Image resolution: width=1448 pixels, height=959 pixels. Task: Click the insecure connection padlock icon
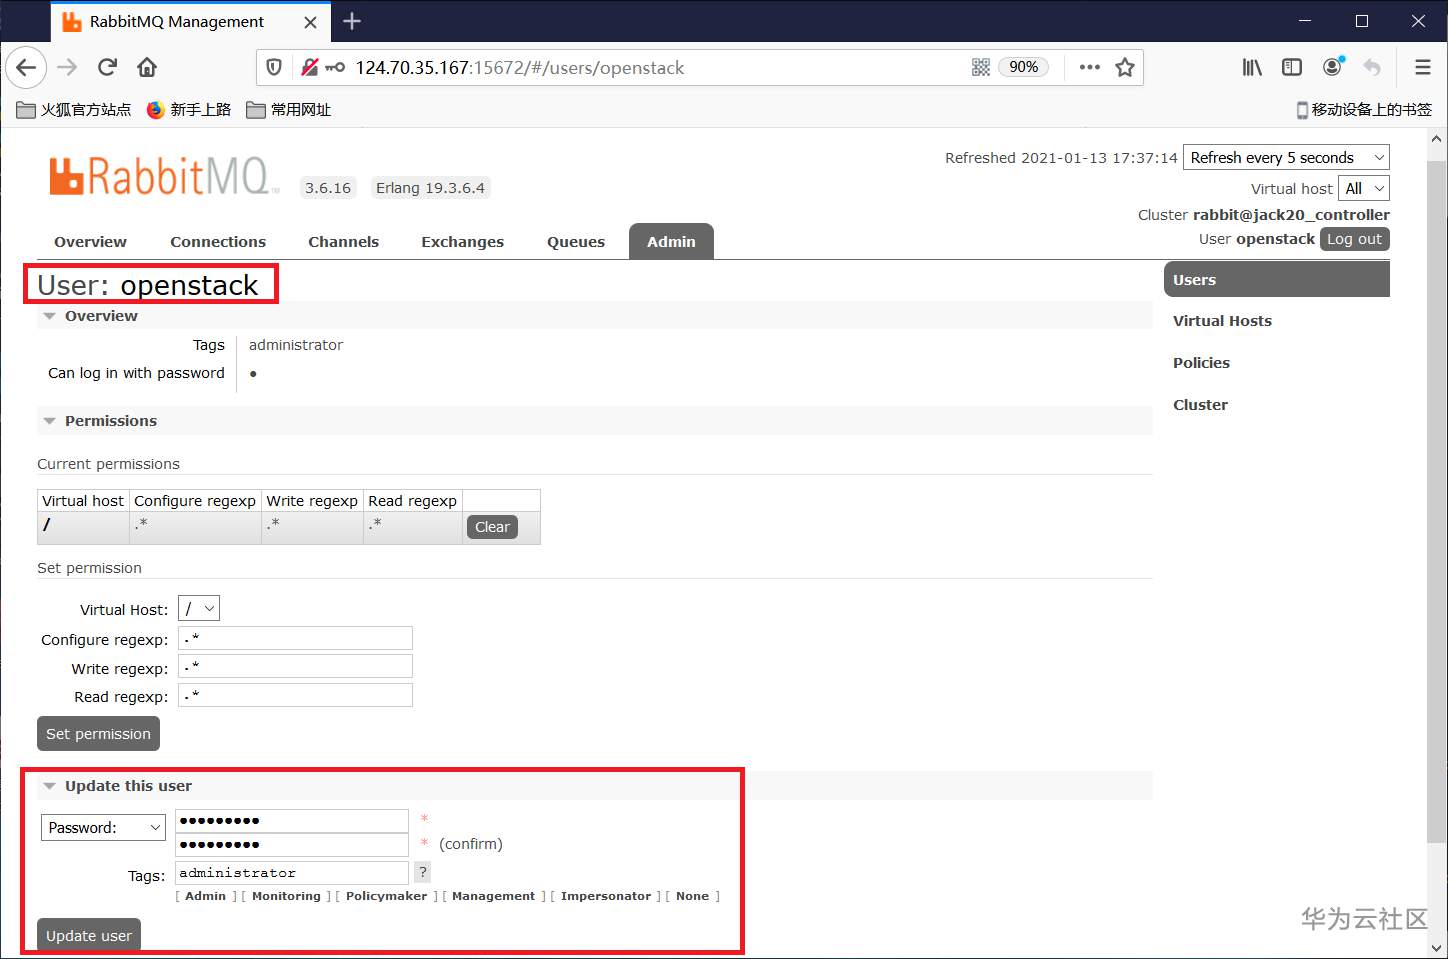point(310,67)
